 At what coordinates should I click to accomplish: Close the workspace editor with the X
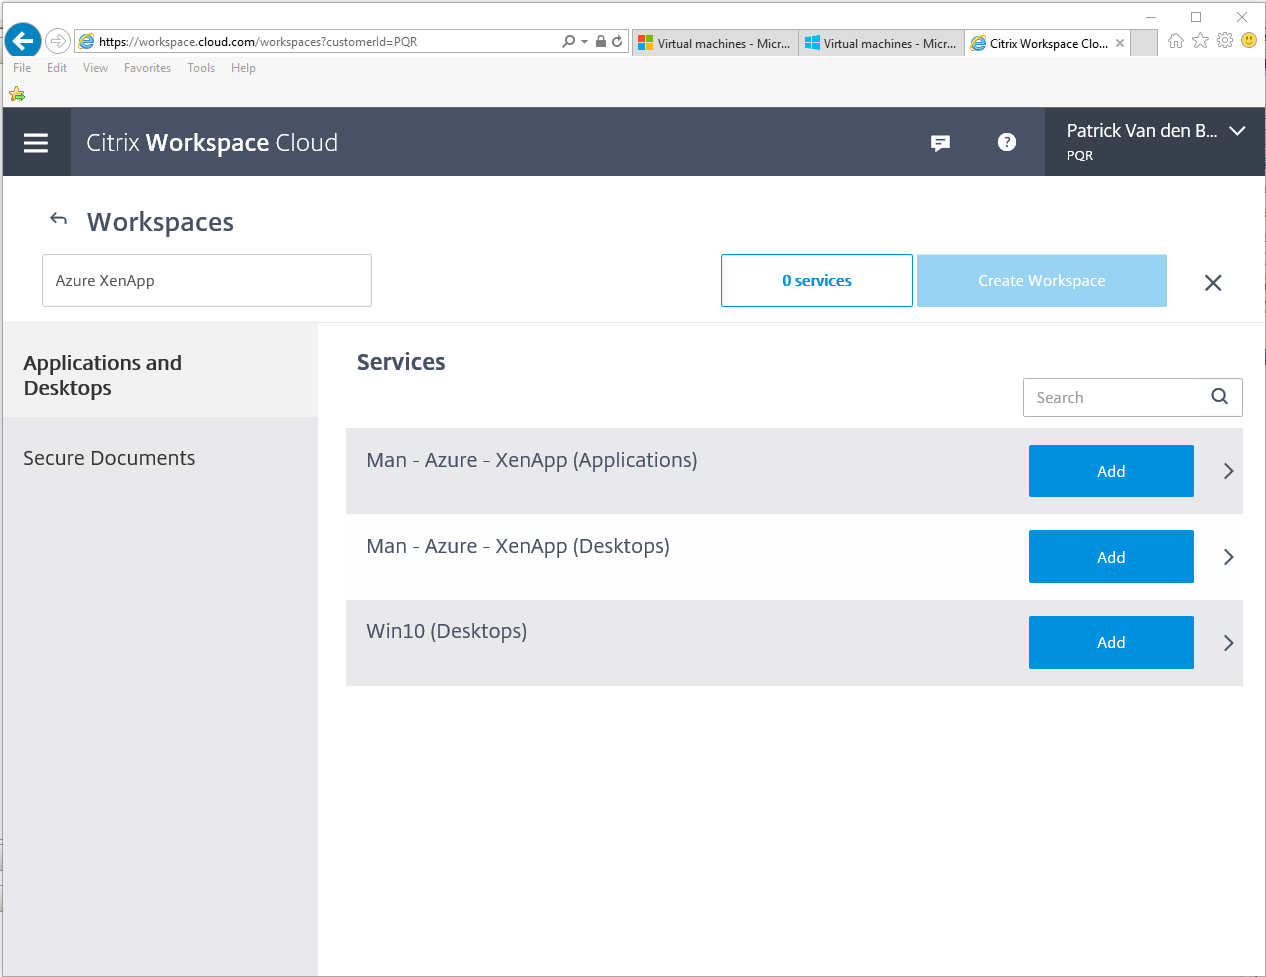click(x=1213, y=283)
